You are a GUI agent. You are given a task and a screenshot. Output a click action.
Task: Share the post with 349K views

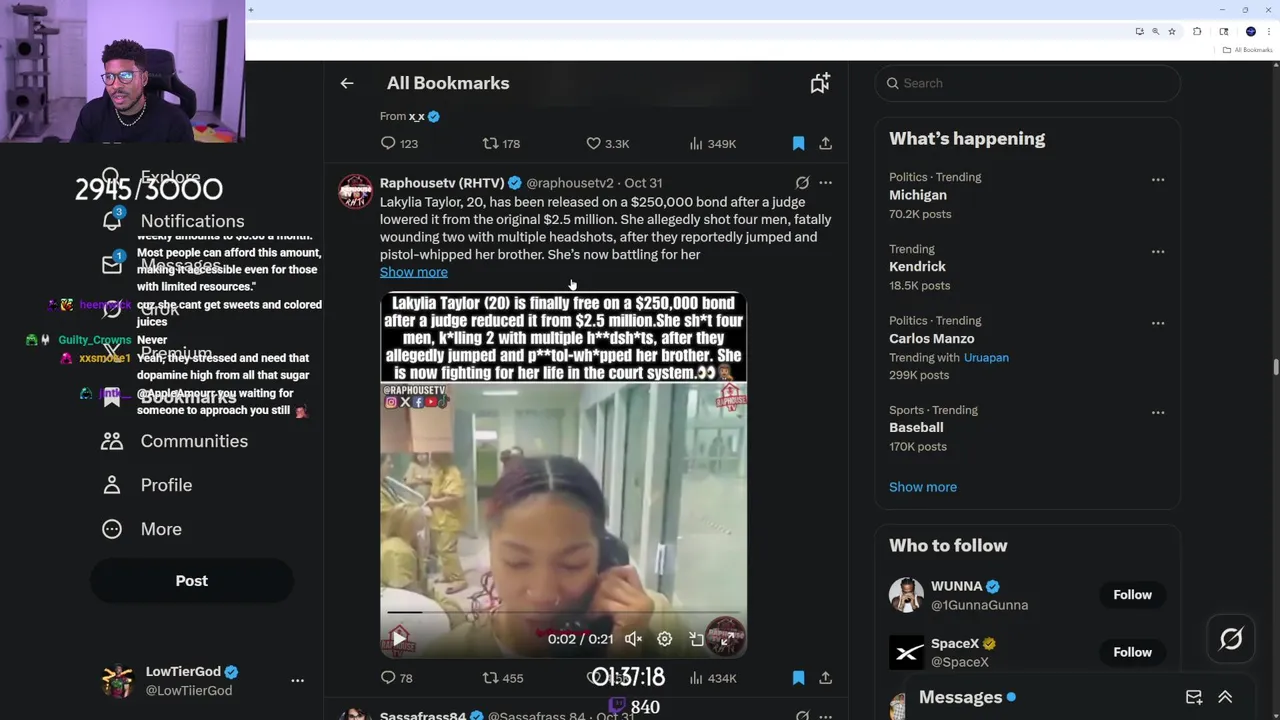[825, 144]
